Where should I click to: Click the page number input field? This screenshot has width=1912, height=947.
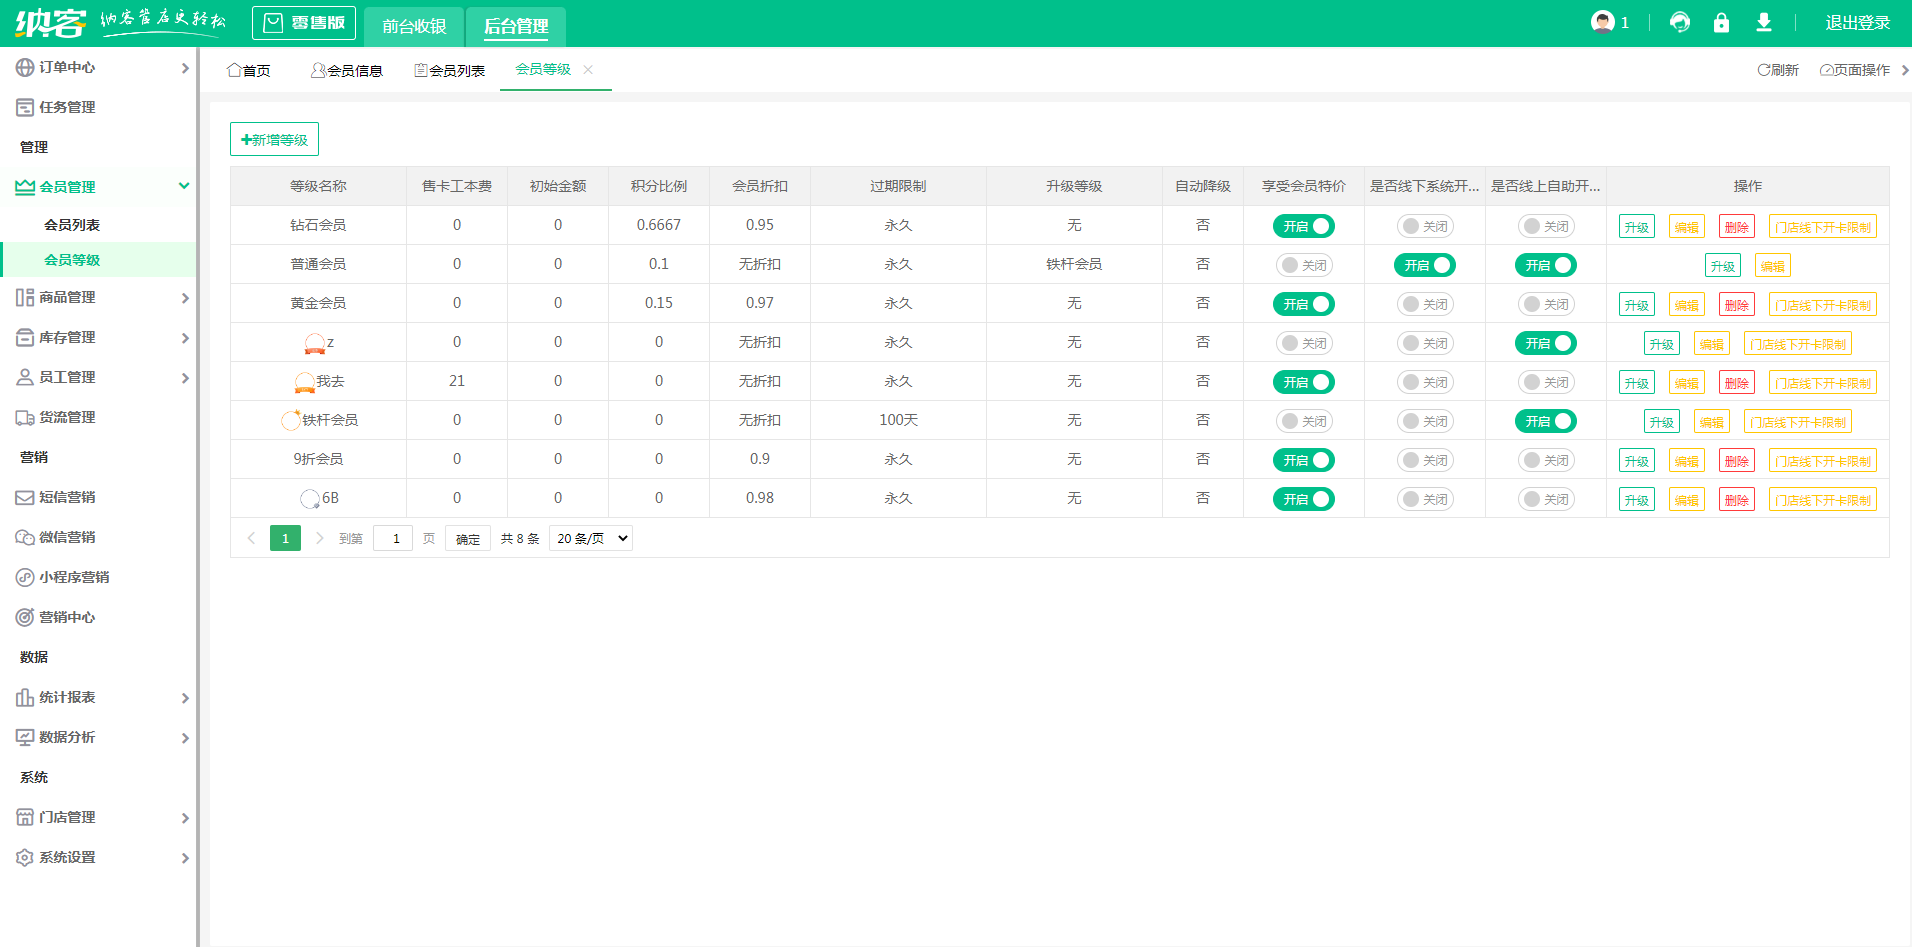pyautogui.click(x=394, y=538)
